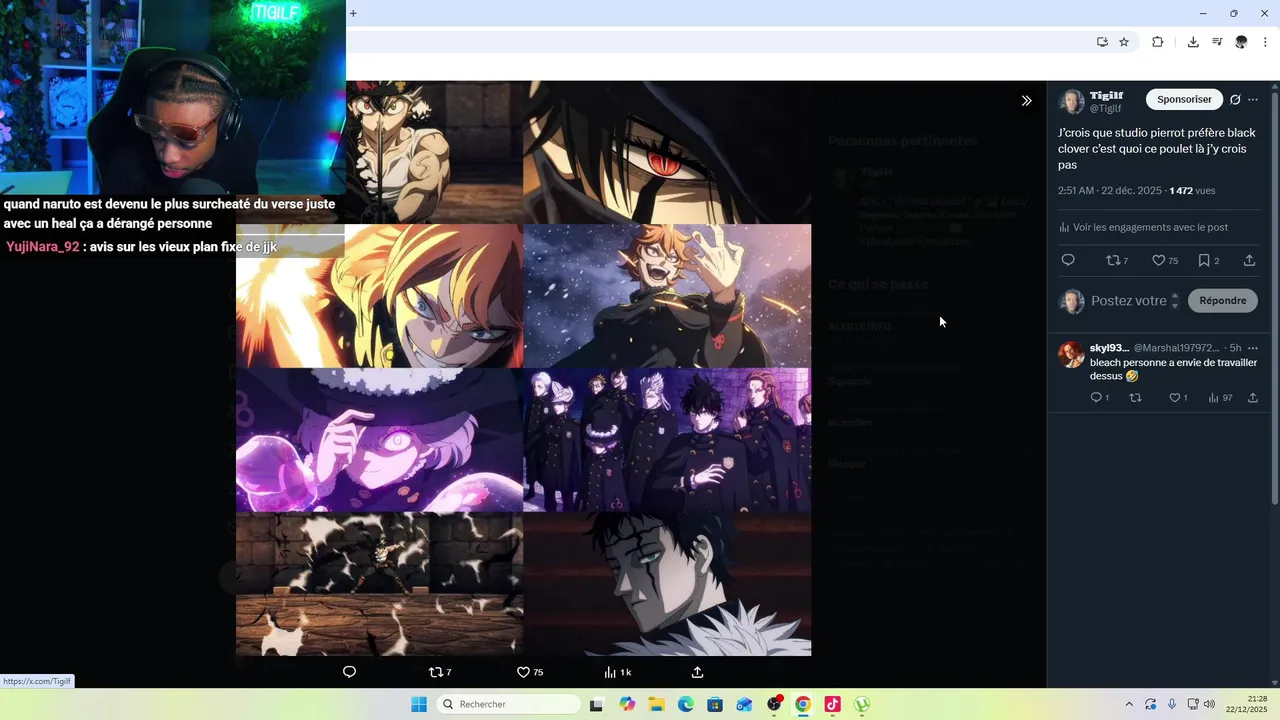Repost skyl93's reply
1280x720 pixels.
(x=1135, y=398)
